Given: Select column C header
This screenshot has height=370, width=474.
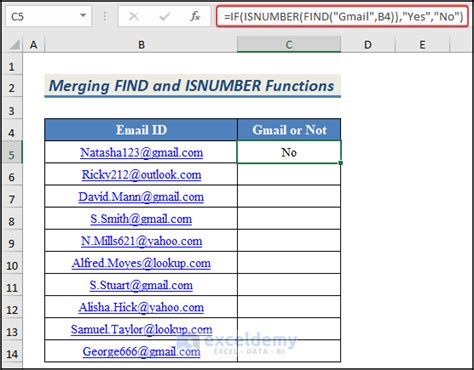Looking at the screenshot, I should pos(289,45).
